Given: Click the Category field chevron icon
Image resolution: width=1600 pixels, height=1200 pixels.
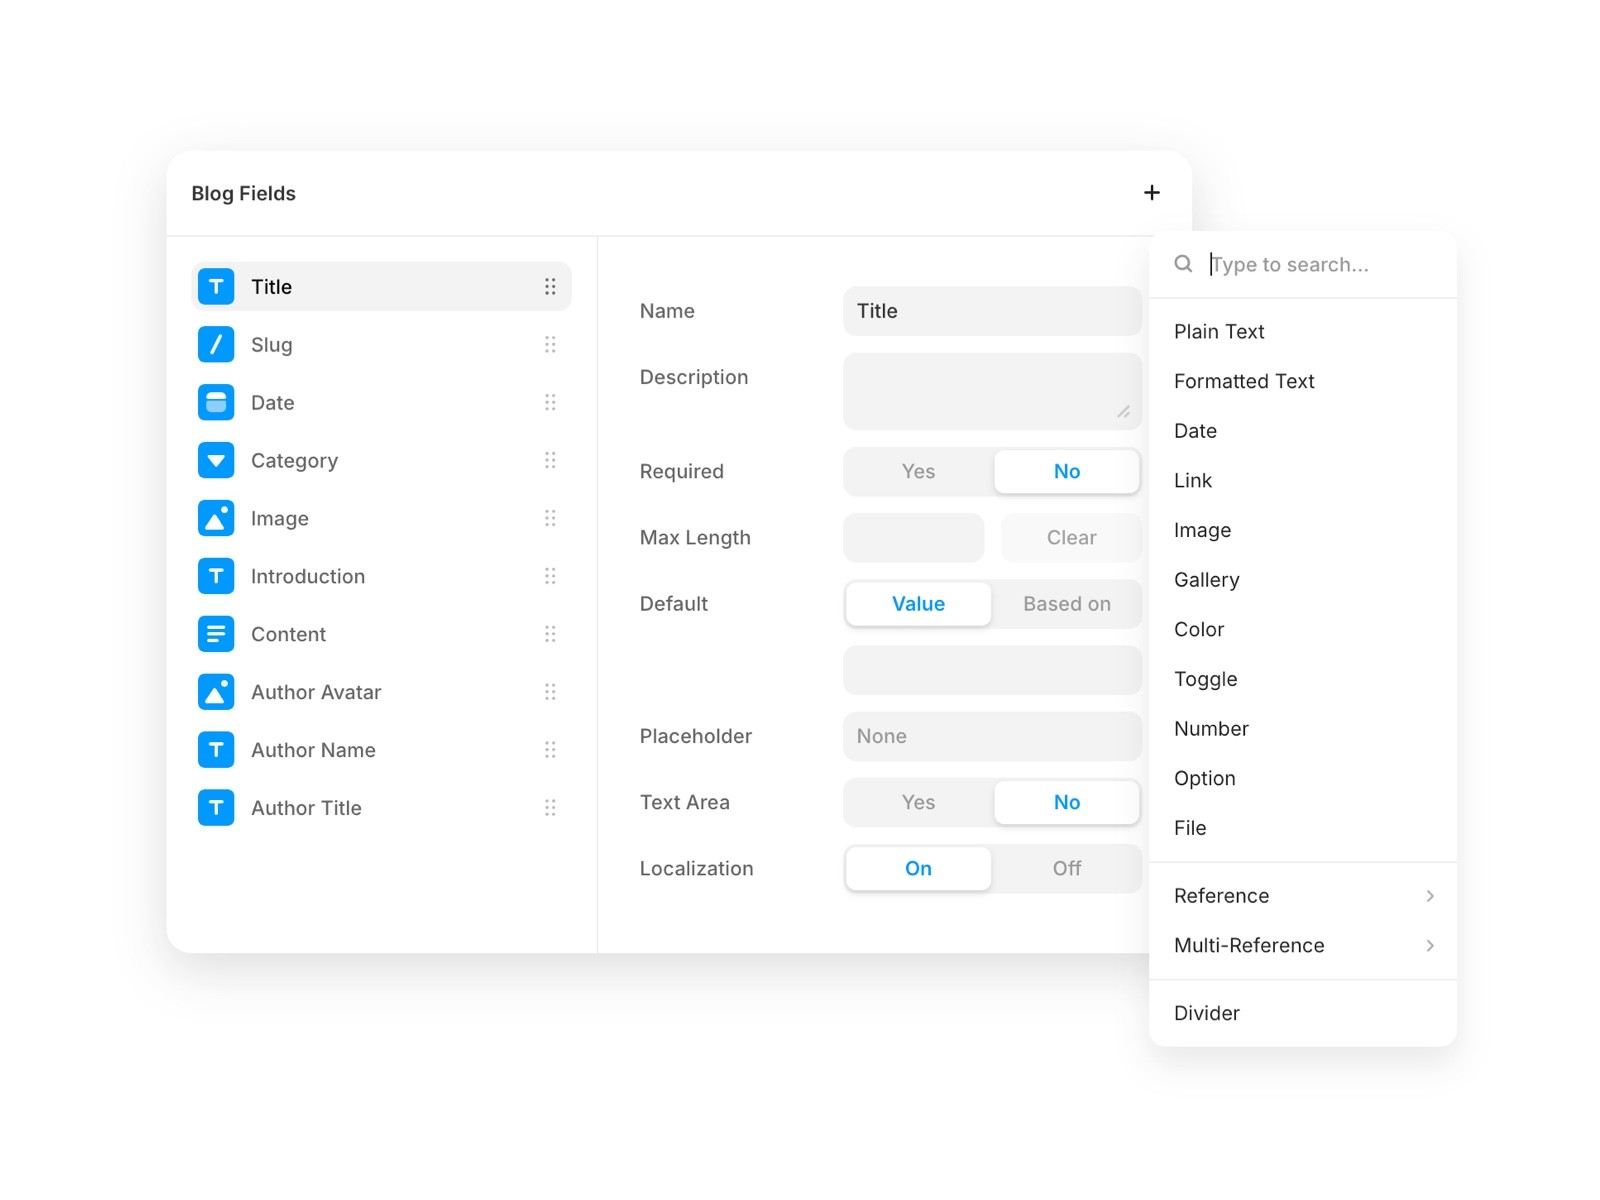Looking at the screenshot, I should click(216, 460).
